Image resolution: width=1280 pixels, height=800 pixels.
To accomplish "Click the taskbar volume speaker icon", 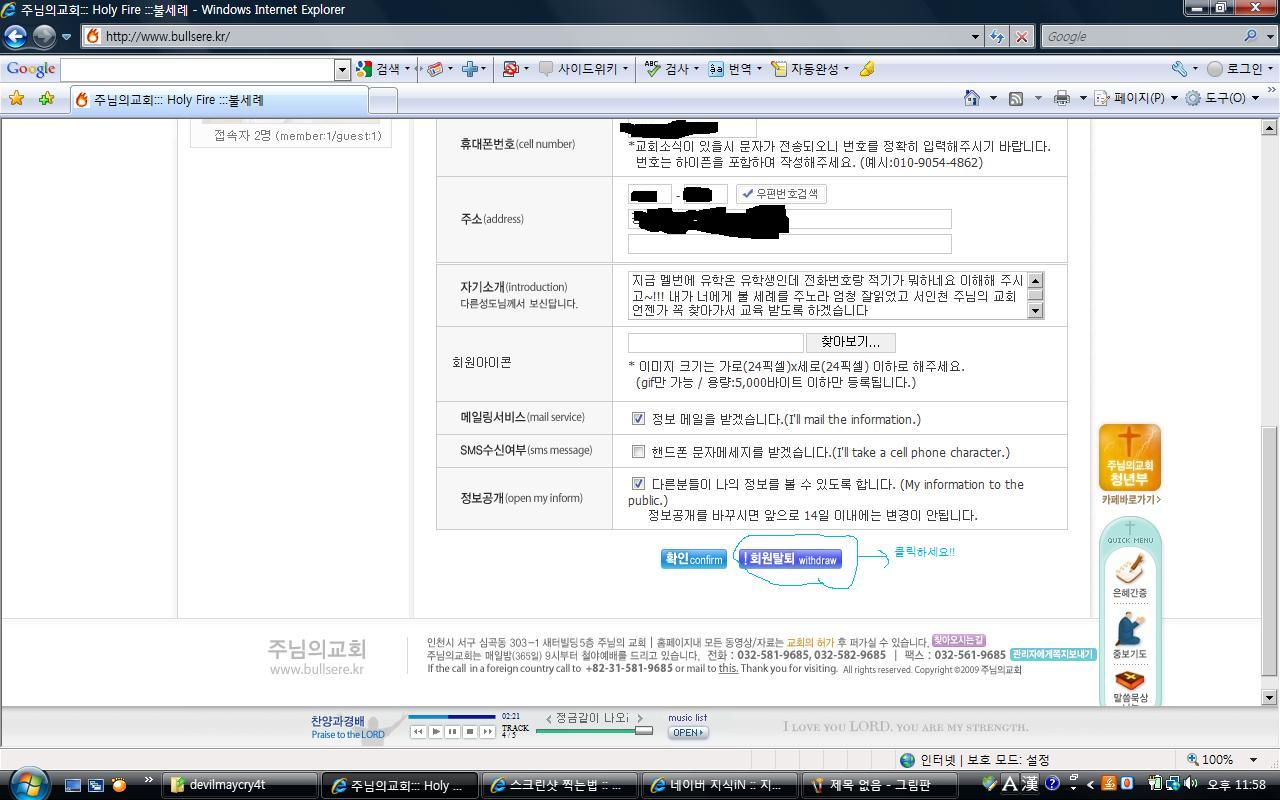I will 1190,784.
